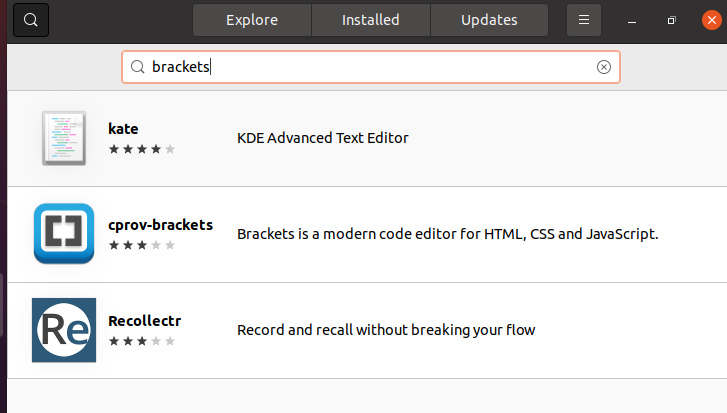
Task: Select the KDE Advanced Text Editor description
Action: [x=322, y=138]
